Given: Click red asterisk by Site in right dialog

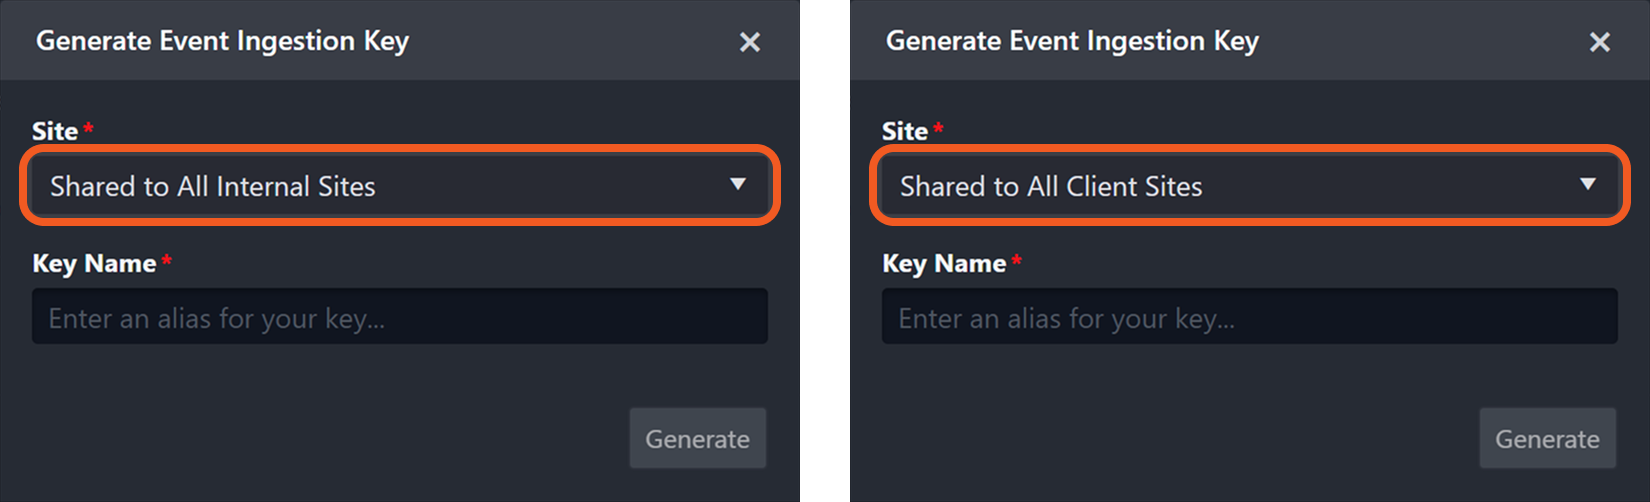Looking at the screenshot, I should [938, 127].
